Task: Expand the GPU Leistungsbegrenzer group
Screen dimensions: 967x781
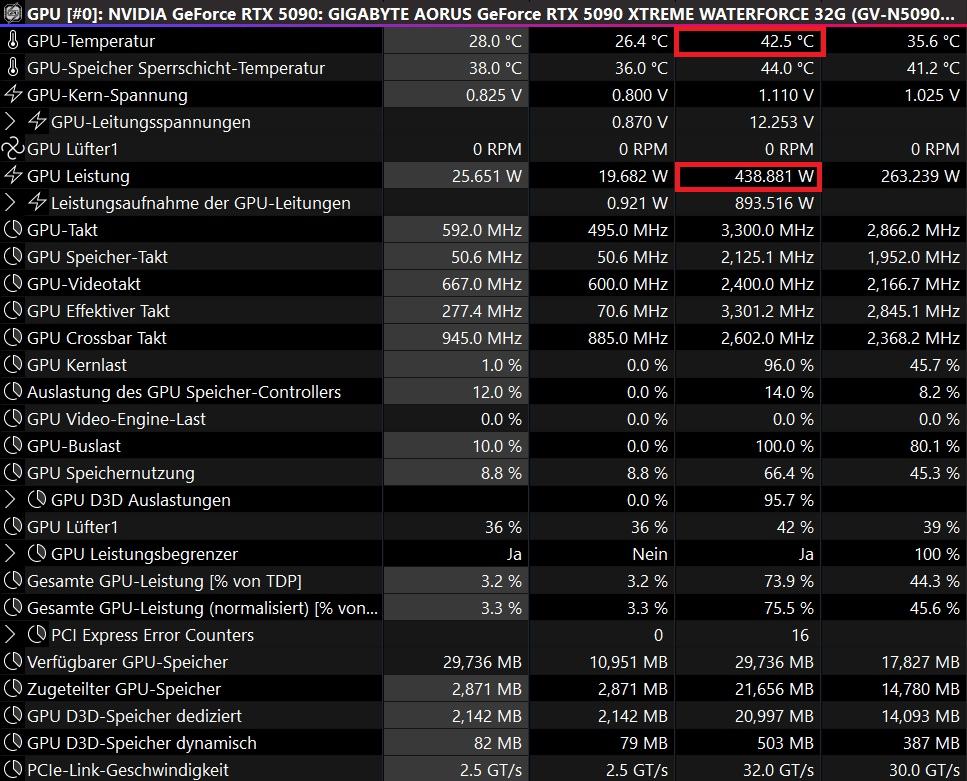Action: point(11,554)
